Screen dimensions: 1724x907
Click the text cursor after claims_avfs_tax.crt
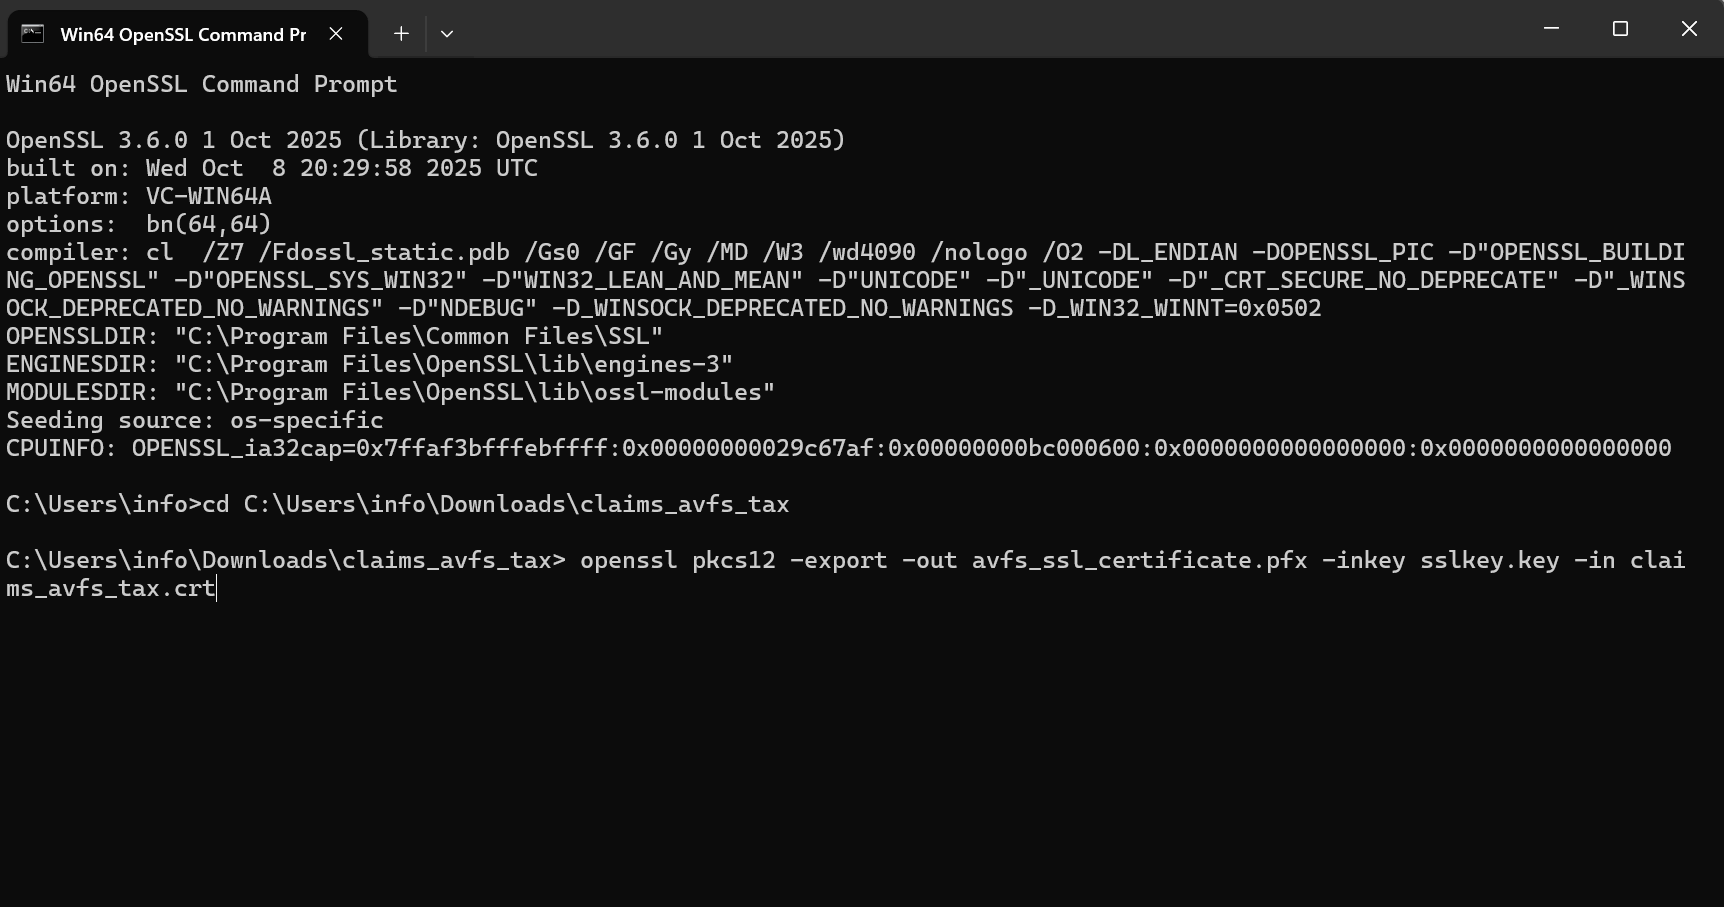215,588
